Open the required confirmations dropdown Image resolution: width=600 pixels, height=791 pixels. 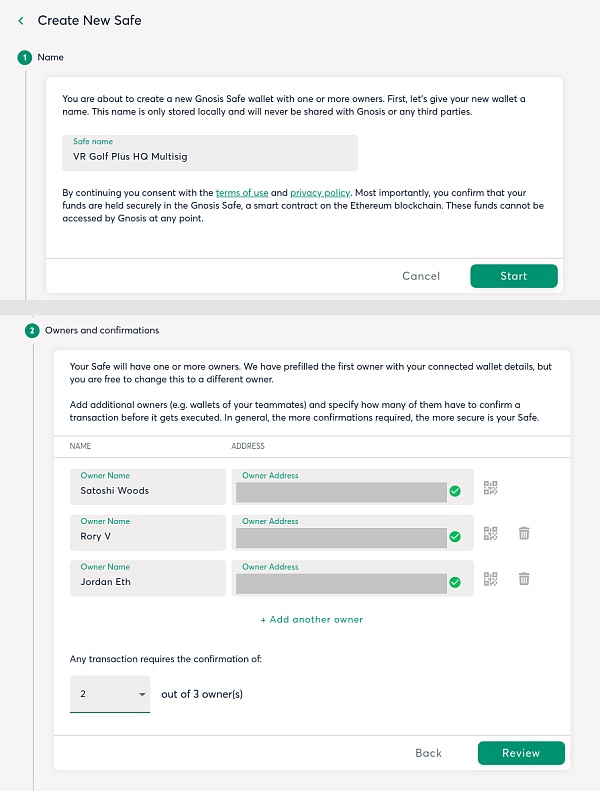tap(110, 693)
